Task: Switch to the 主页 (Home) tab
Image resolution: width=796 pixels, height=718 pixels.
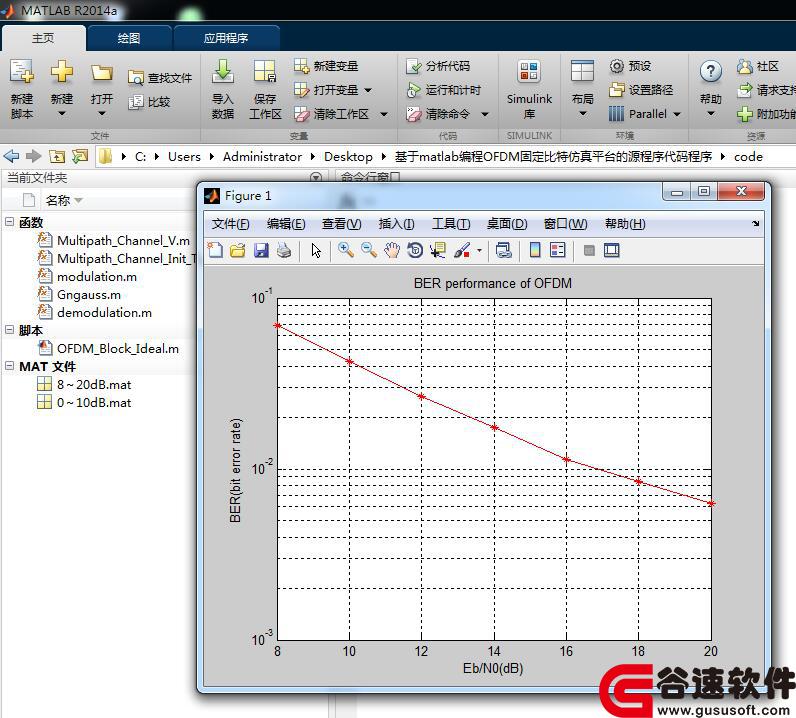Action: (43, 38)
